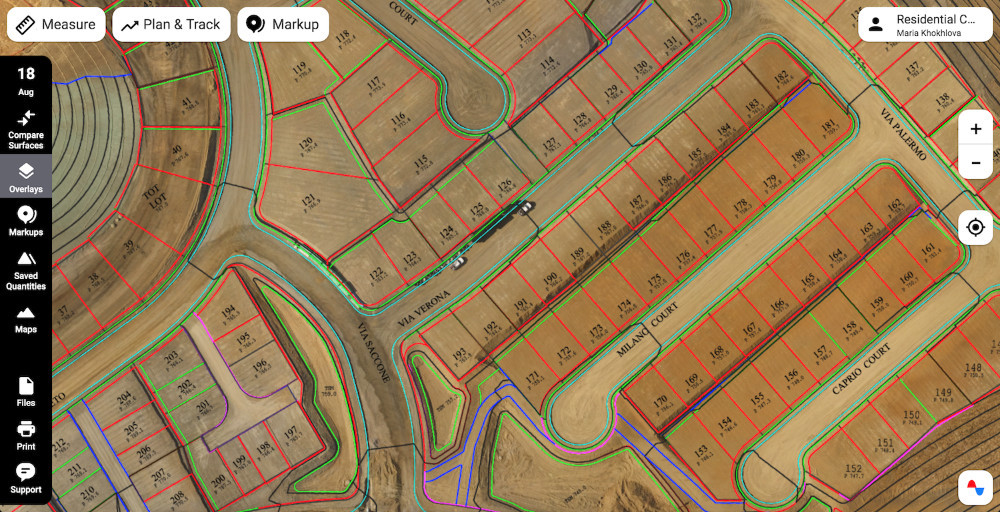The width and height of the screenshot is (1000, 512).
Task: Open Support chat
Action: 26,478
